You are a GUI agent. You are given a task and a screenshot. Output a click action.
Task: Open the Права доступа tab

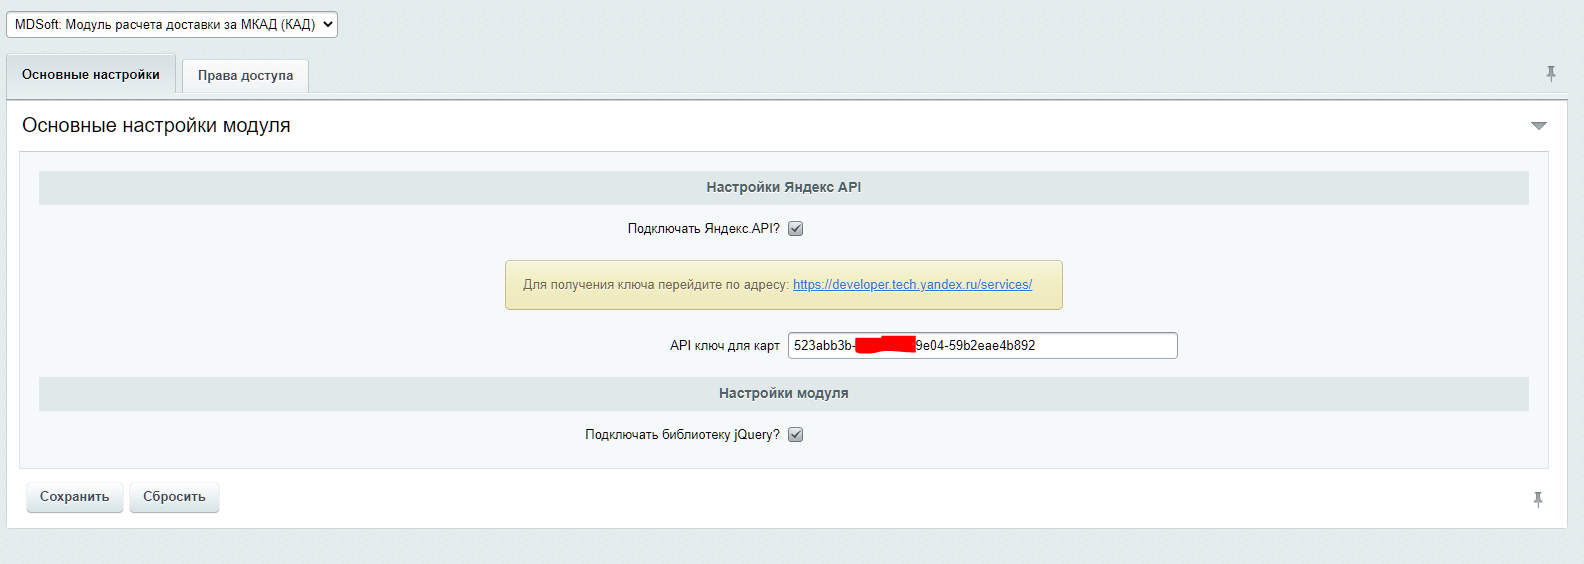click(245, 76)
